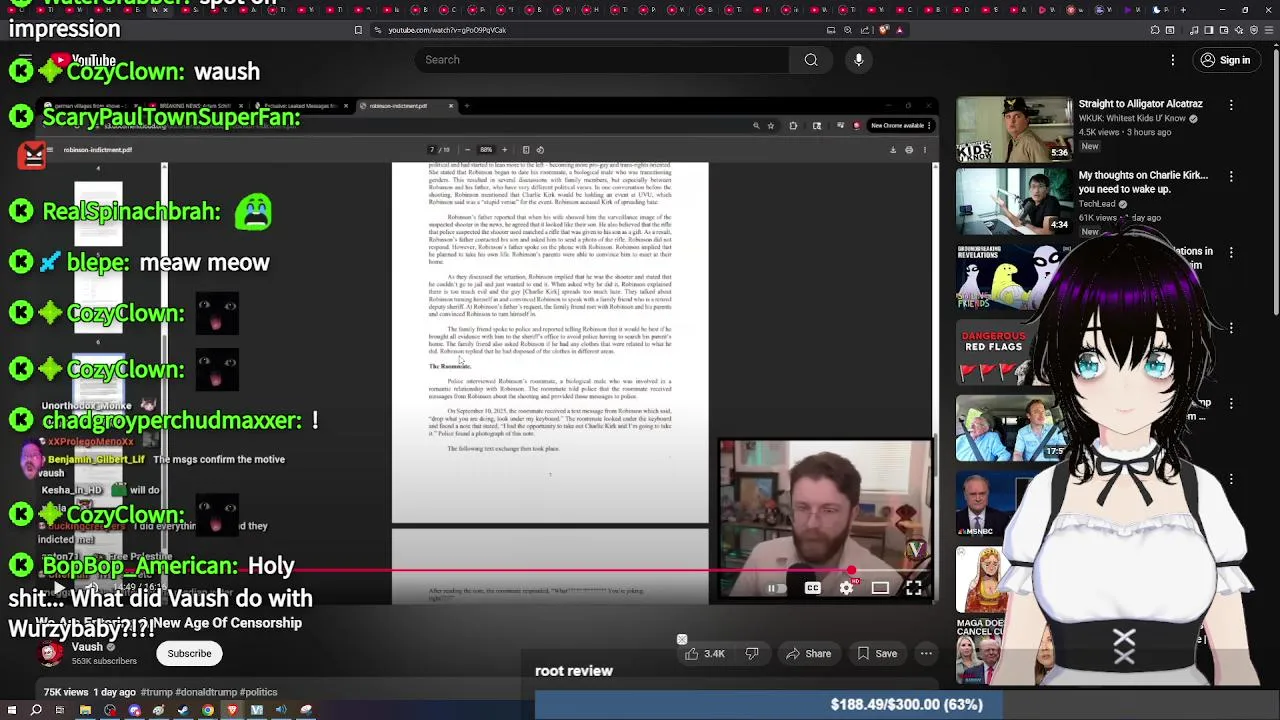Print the PDF from viewer toolbar
The height and width of the screenshot is (720, 1280).
pyautogui.click(x=909, y=150)
